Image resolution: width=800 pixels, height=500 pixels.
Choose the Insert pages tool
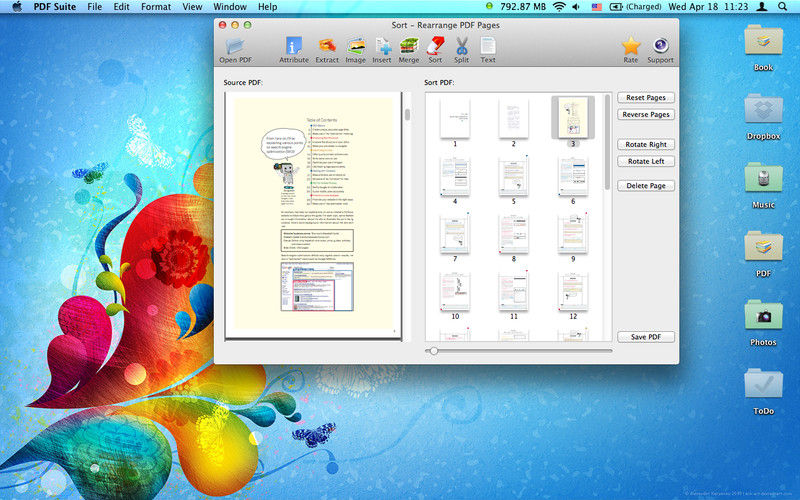(x=382, y=50)
